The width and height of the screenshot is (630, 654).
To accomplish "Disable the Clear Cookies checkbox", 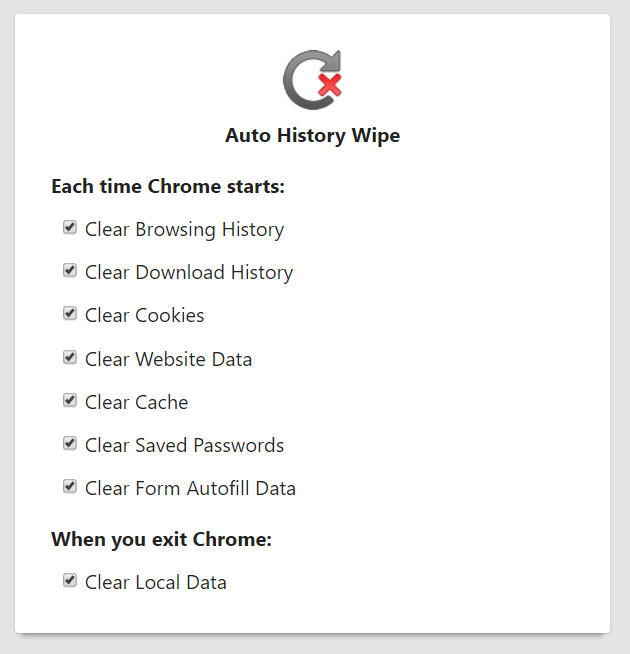I will 70,313.
